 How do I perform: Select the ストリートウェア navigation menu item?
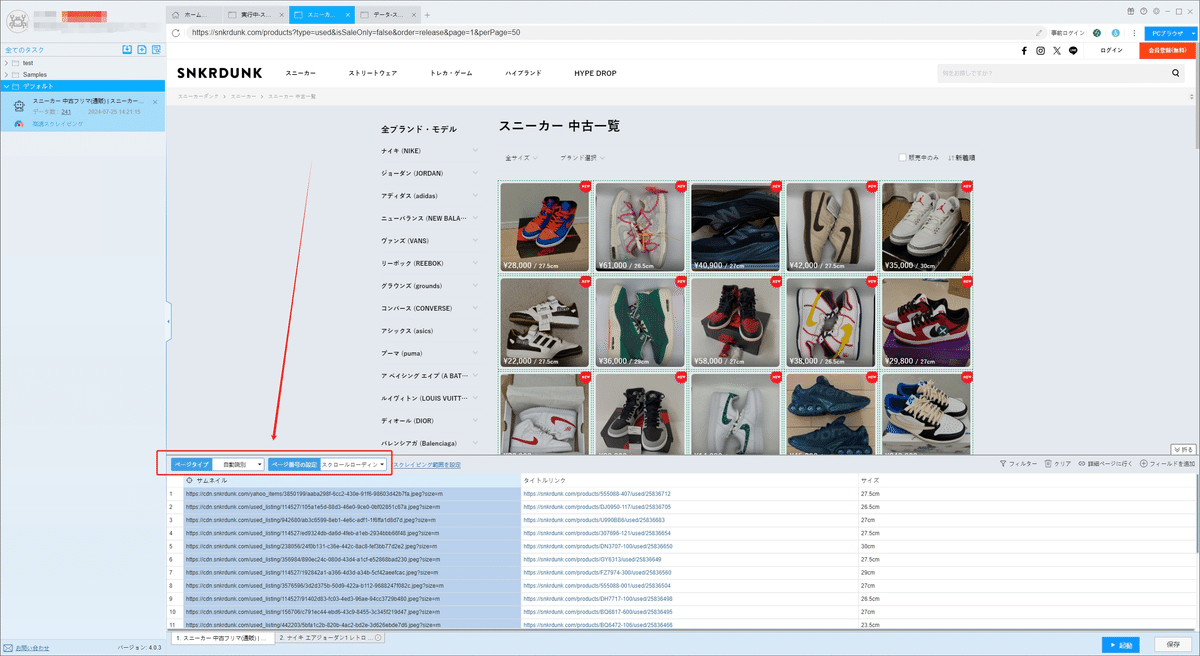(x=373, y=74)
